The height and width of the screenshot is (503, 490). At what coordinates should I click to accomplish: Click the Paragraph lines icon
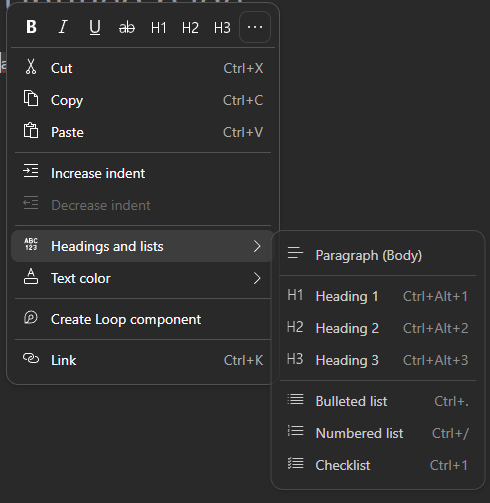(x=295, y=253)
